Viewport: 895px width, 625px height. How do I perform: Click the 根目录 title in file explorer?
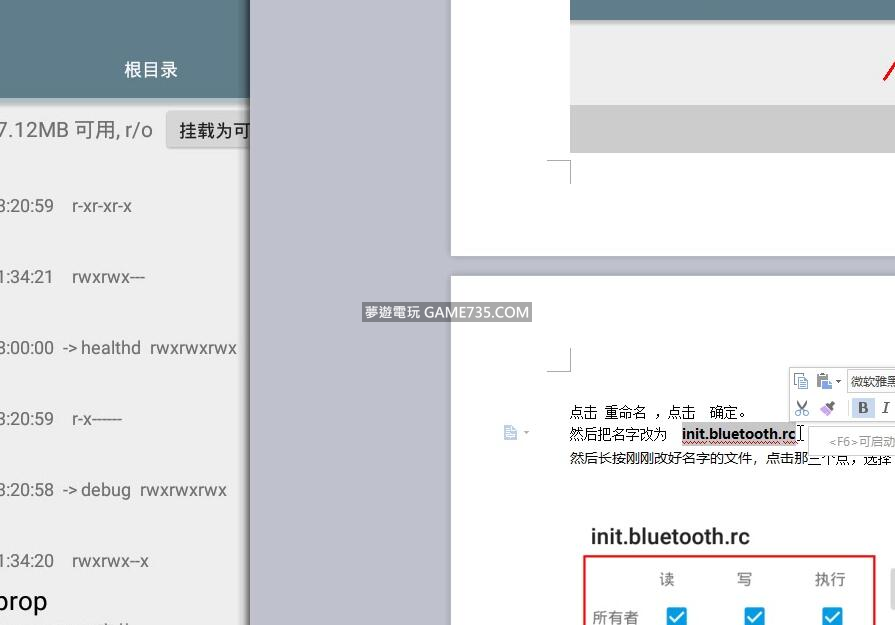(151, 70)
